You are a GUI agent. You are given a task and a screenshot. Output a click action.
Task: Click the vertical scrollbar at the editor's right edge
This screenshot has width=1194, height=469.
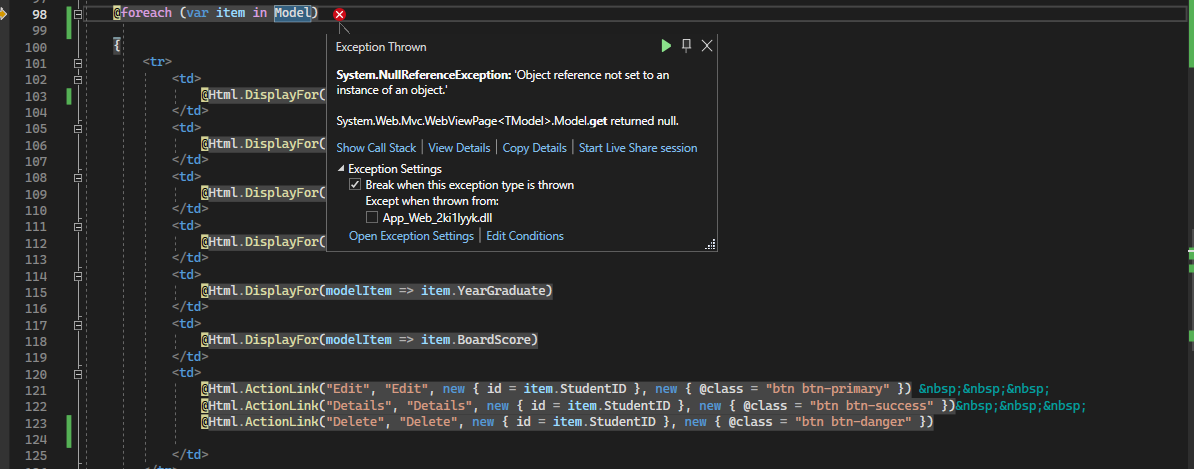[x=1189, y=234]
